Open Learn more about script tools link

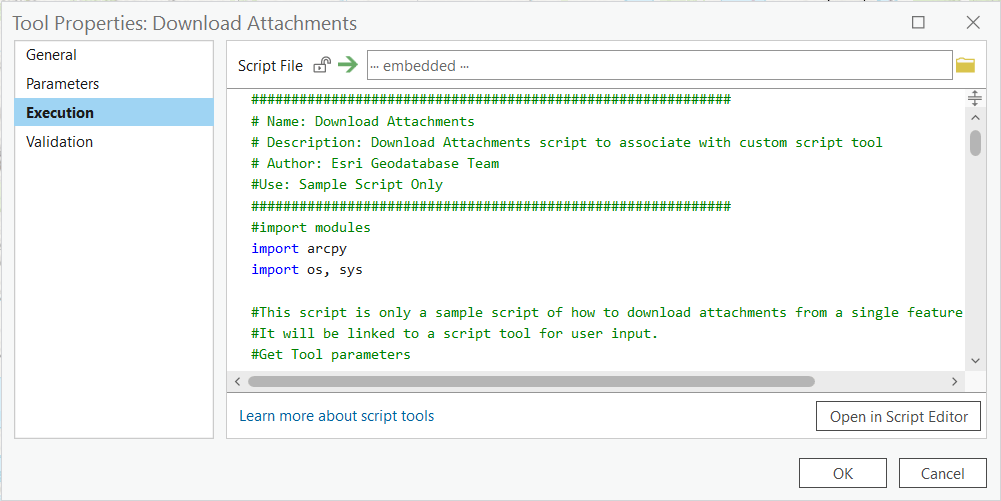point(336,416)
